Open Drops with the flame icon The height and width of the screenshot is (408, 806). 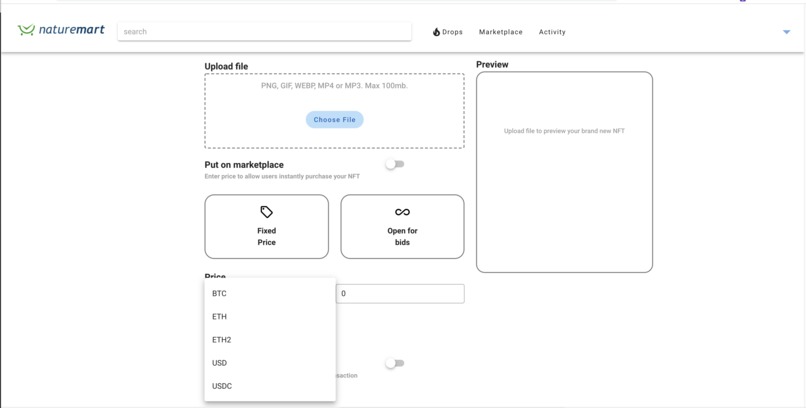(x=448, y=32)
